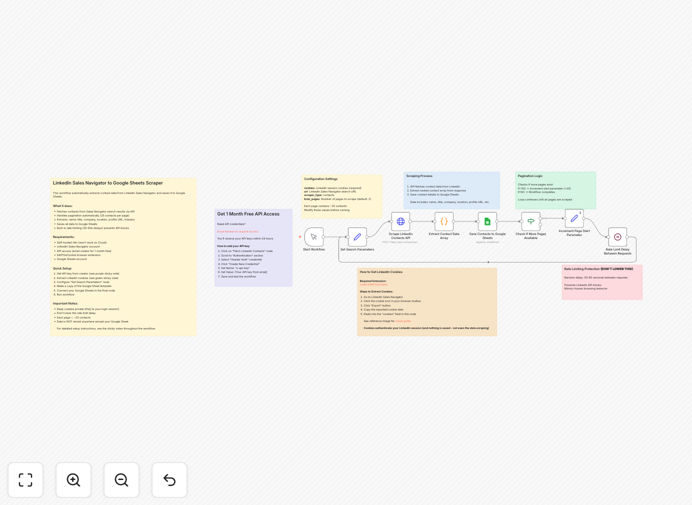Click the 'Rate Limit Delay Between Requests' label
This screenshot has height=505, width=692.
pyautogui.click(x=617, y=251)
